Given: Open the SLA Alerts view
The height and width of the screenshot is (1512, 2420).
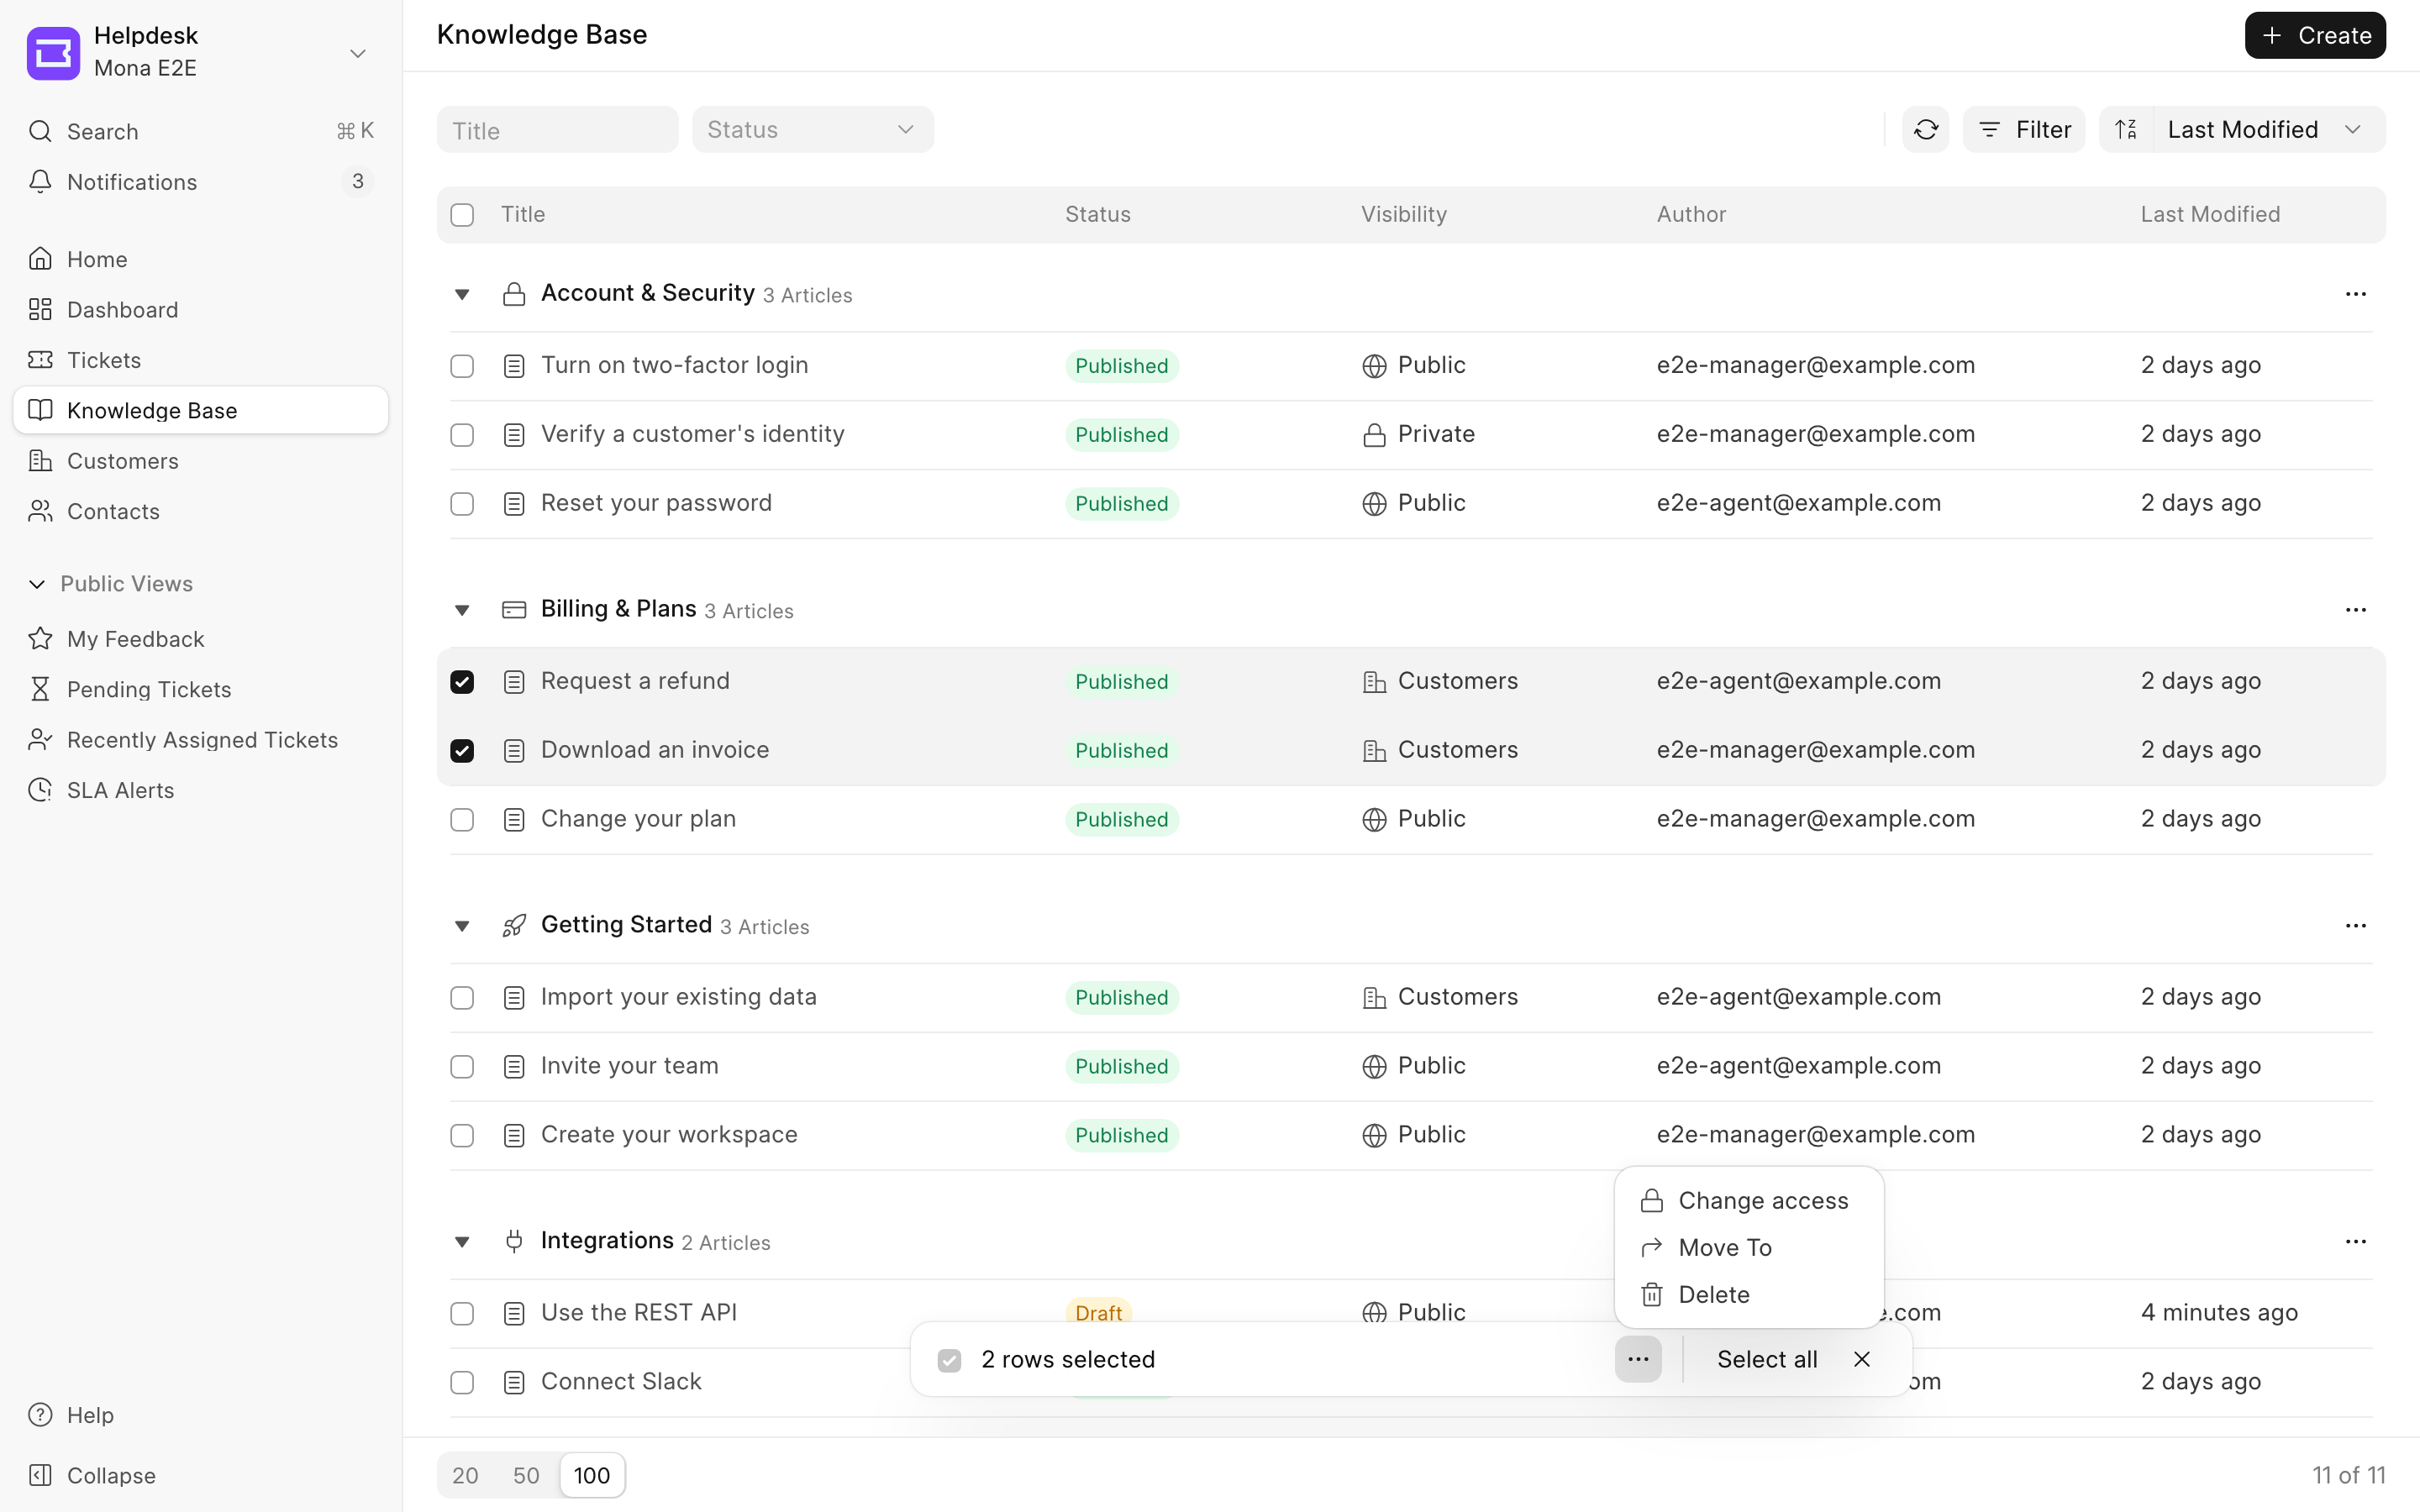Looking at the screenshot, I should click(200, 790).
